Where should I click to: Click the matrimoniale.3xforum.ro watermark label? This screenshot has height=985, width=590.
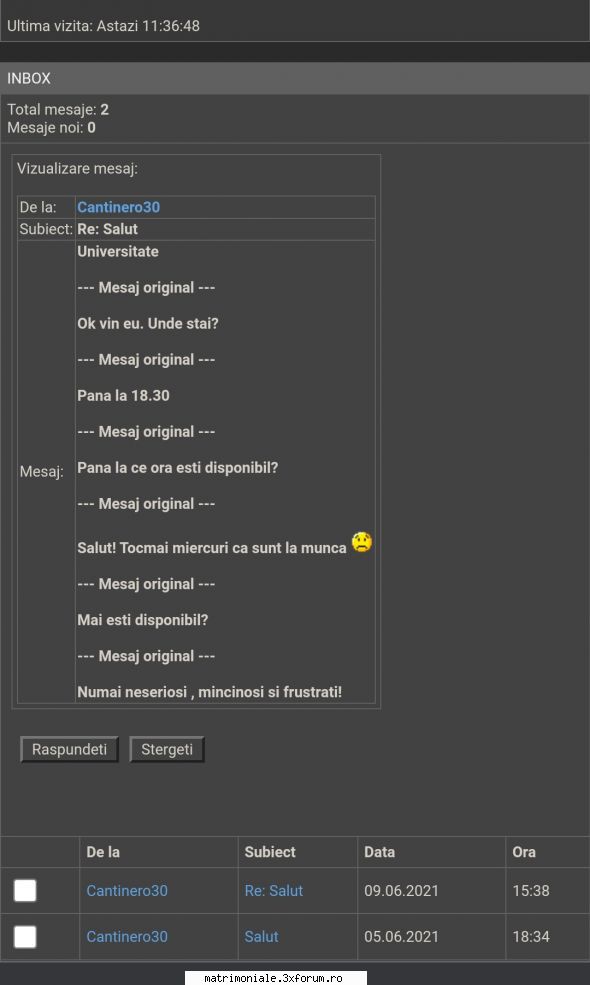[x=274, y=979]
